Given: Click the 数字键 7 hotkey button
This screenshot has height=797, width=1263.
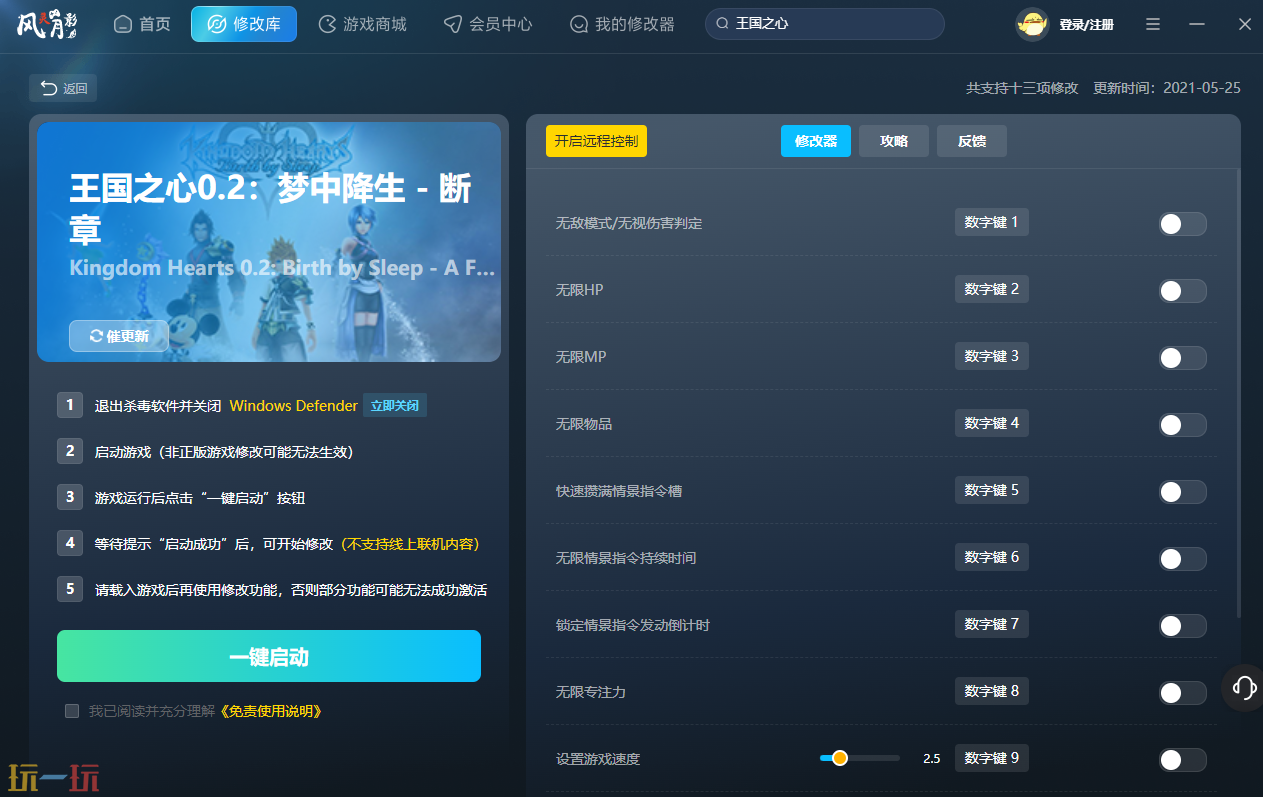Looking at the screenshot, I should 992,624.
